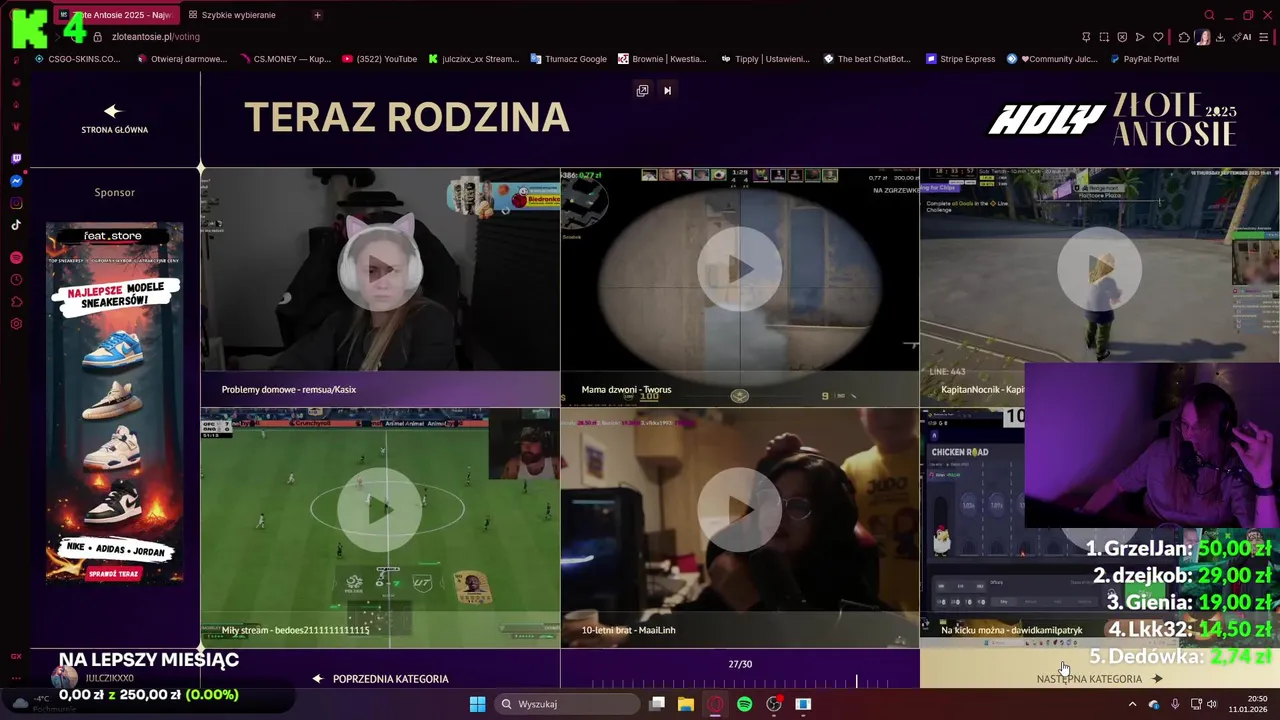Screen dimensions: 1280x720
Task: Play the Problemy domowe - remsua/Kasix clip
Action: 380,269
